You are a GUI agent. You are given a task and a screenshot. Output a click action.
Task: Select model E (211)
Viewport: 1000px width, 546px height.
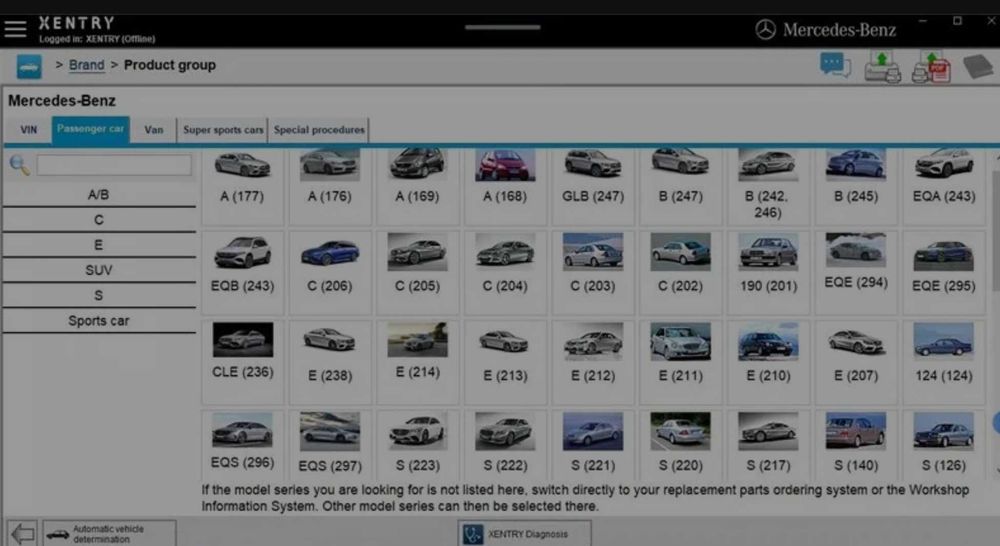point(680,362)
